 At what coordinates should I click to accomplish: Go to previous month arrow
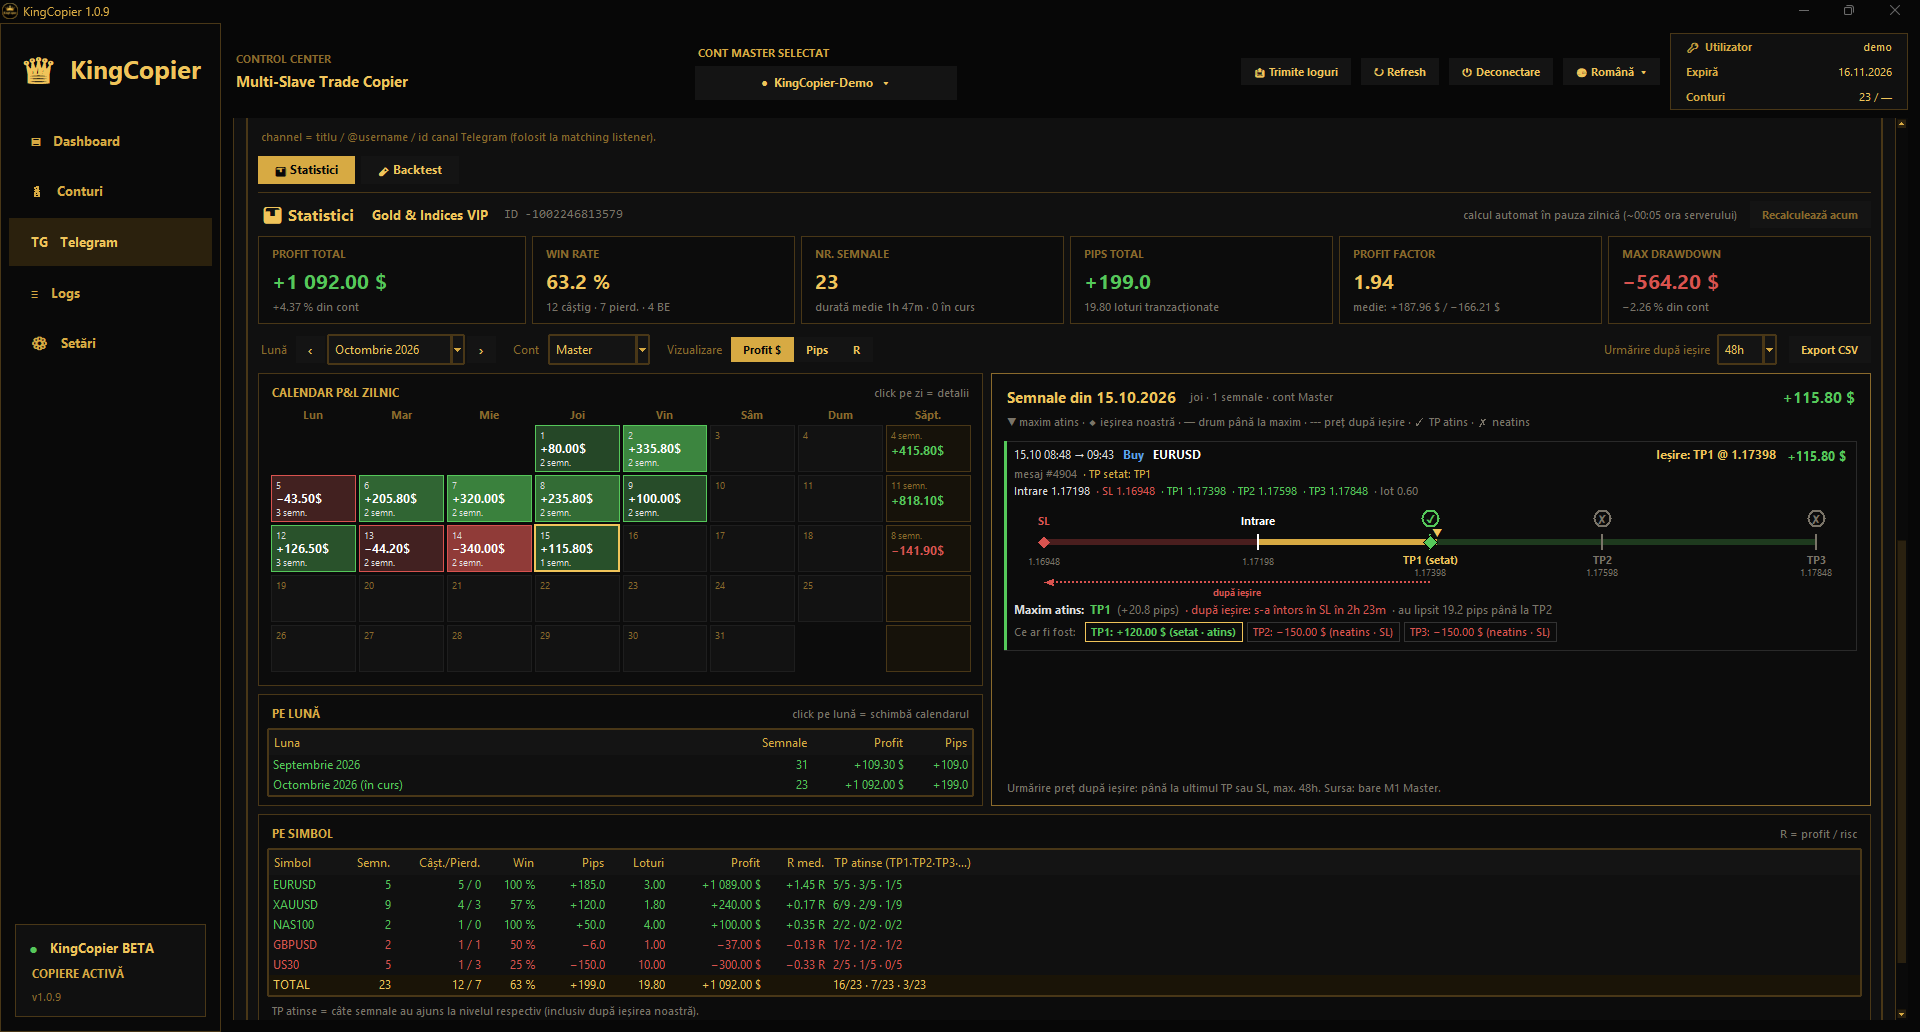pos(310,350)
